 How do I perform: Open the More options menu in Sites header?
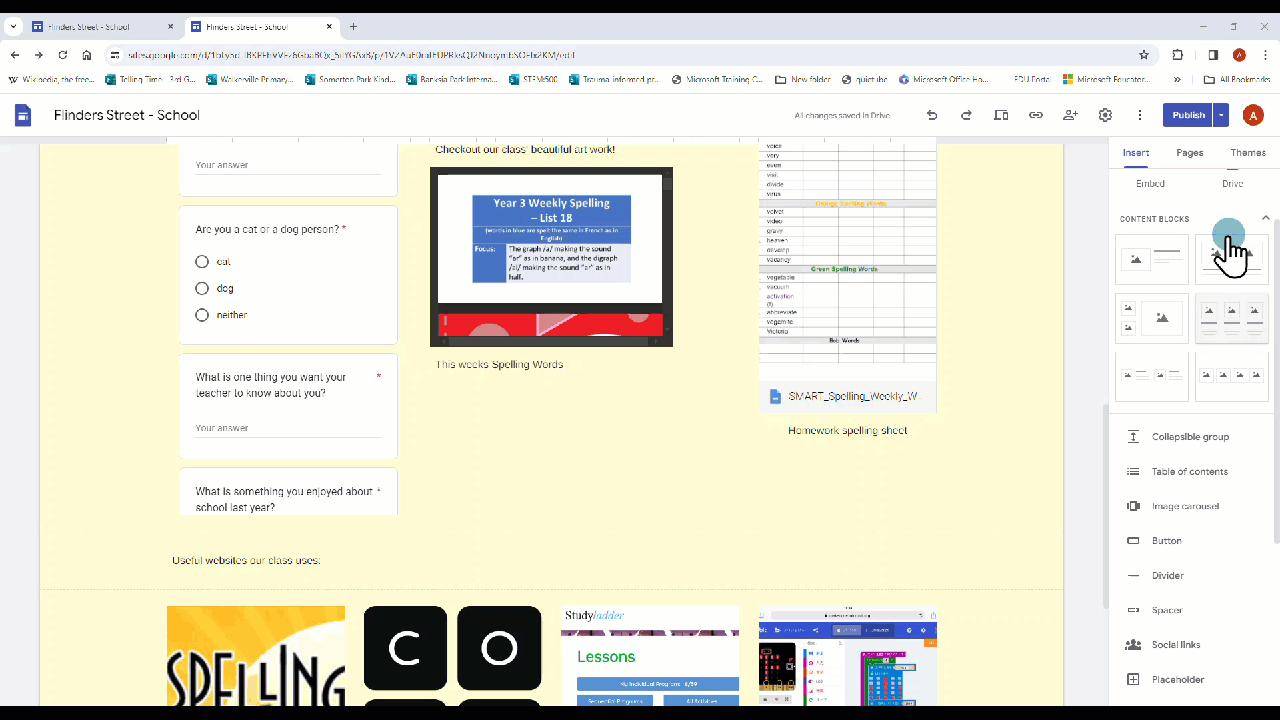(1140, 115)
